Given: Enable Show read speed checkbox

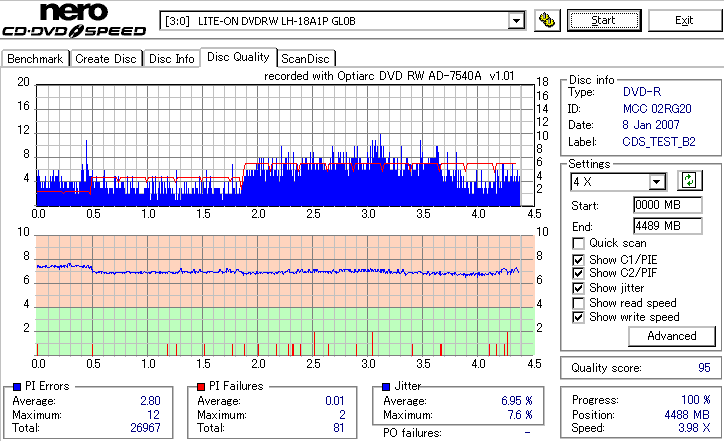Looking at the screenshot, I should pos(578,303).
